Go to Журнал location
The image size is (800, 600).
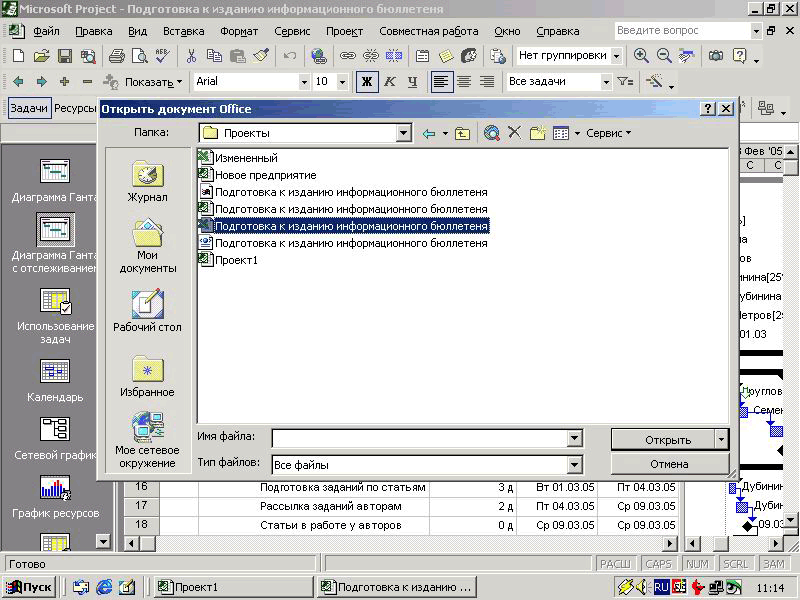pyautogui.click(x=147, y=182)
